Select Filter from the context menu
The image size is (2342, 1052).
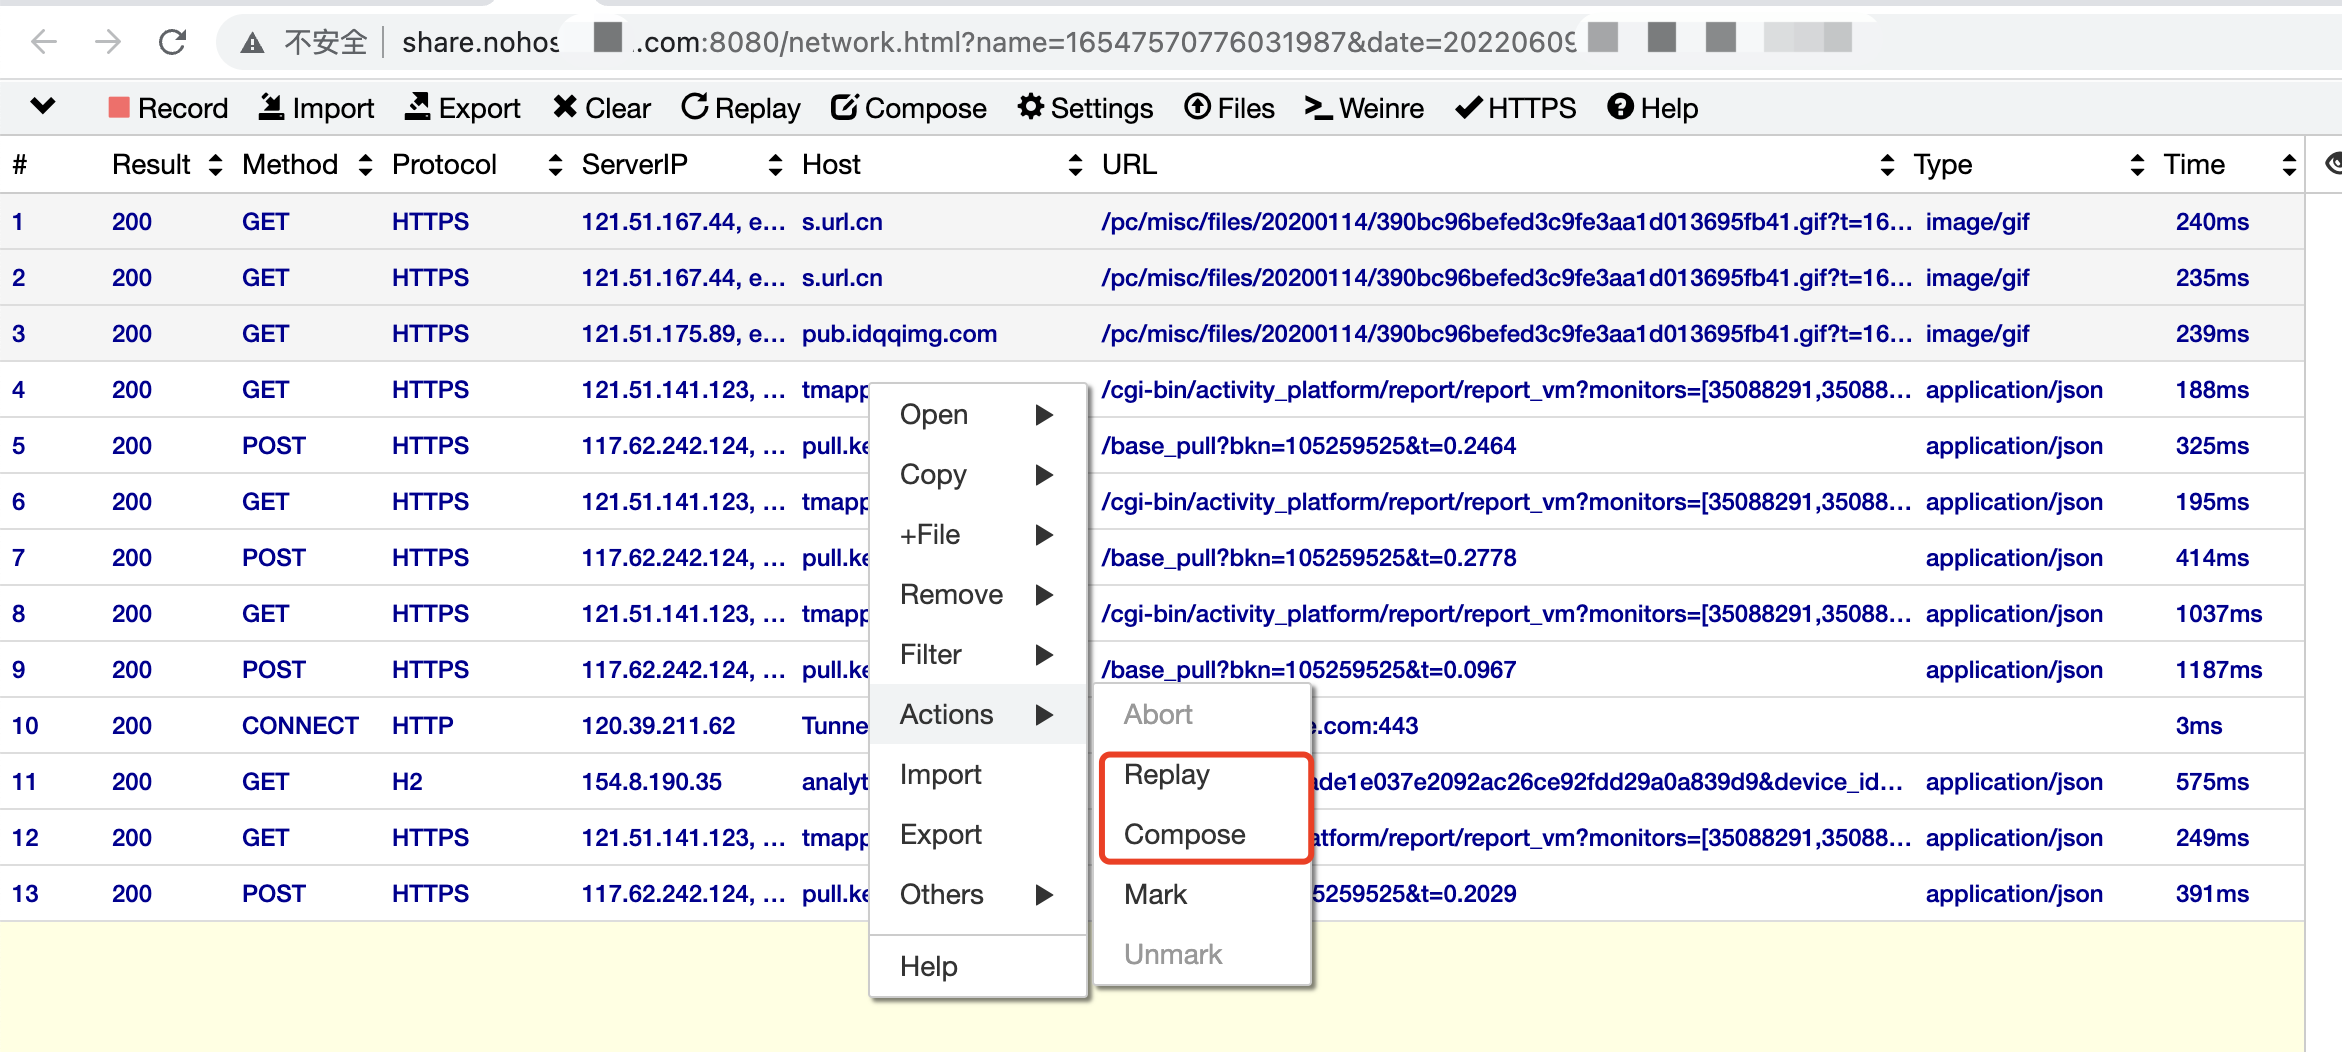pos(930,654)
